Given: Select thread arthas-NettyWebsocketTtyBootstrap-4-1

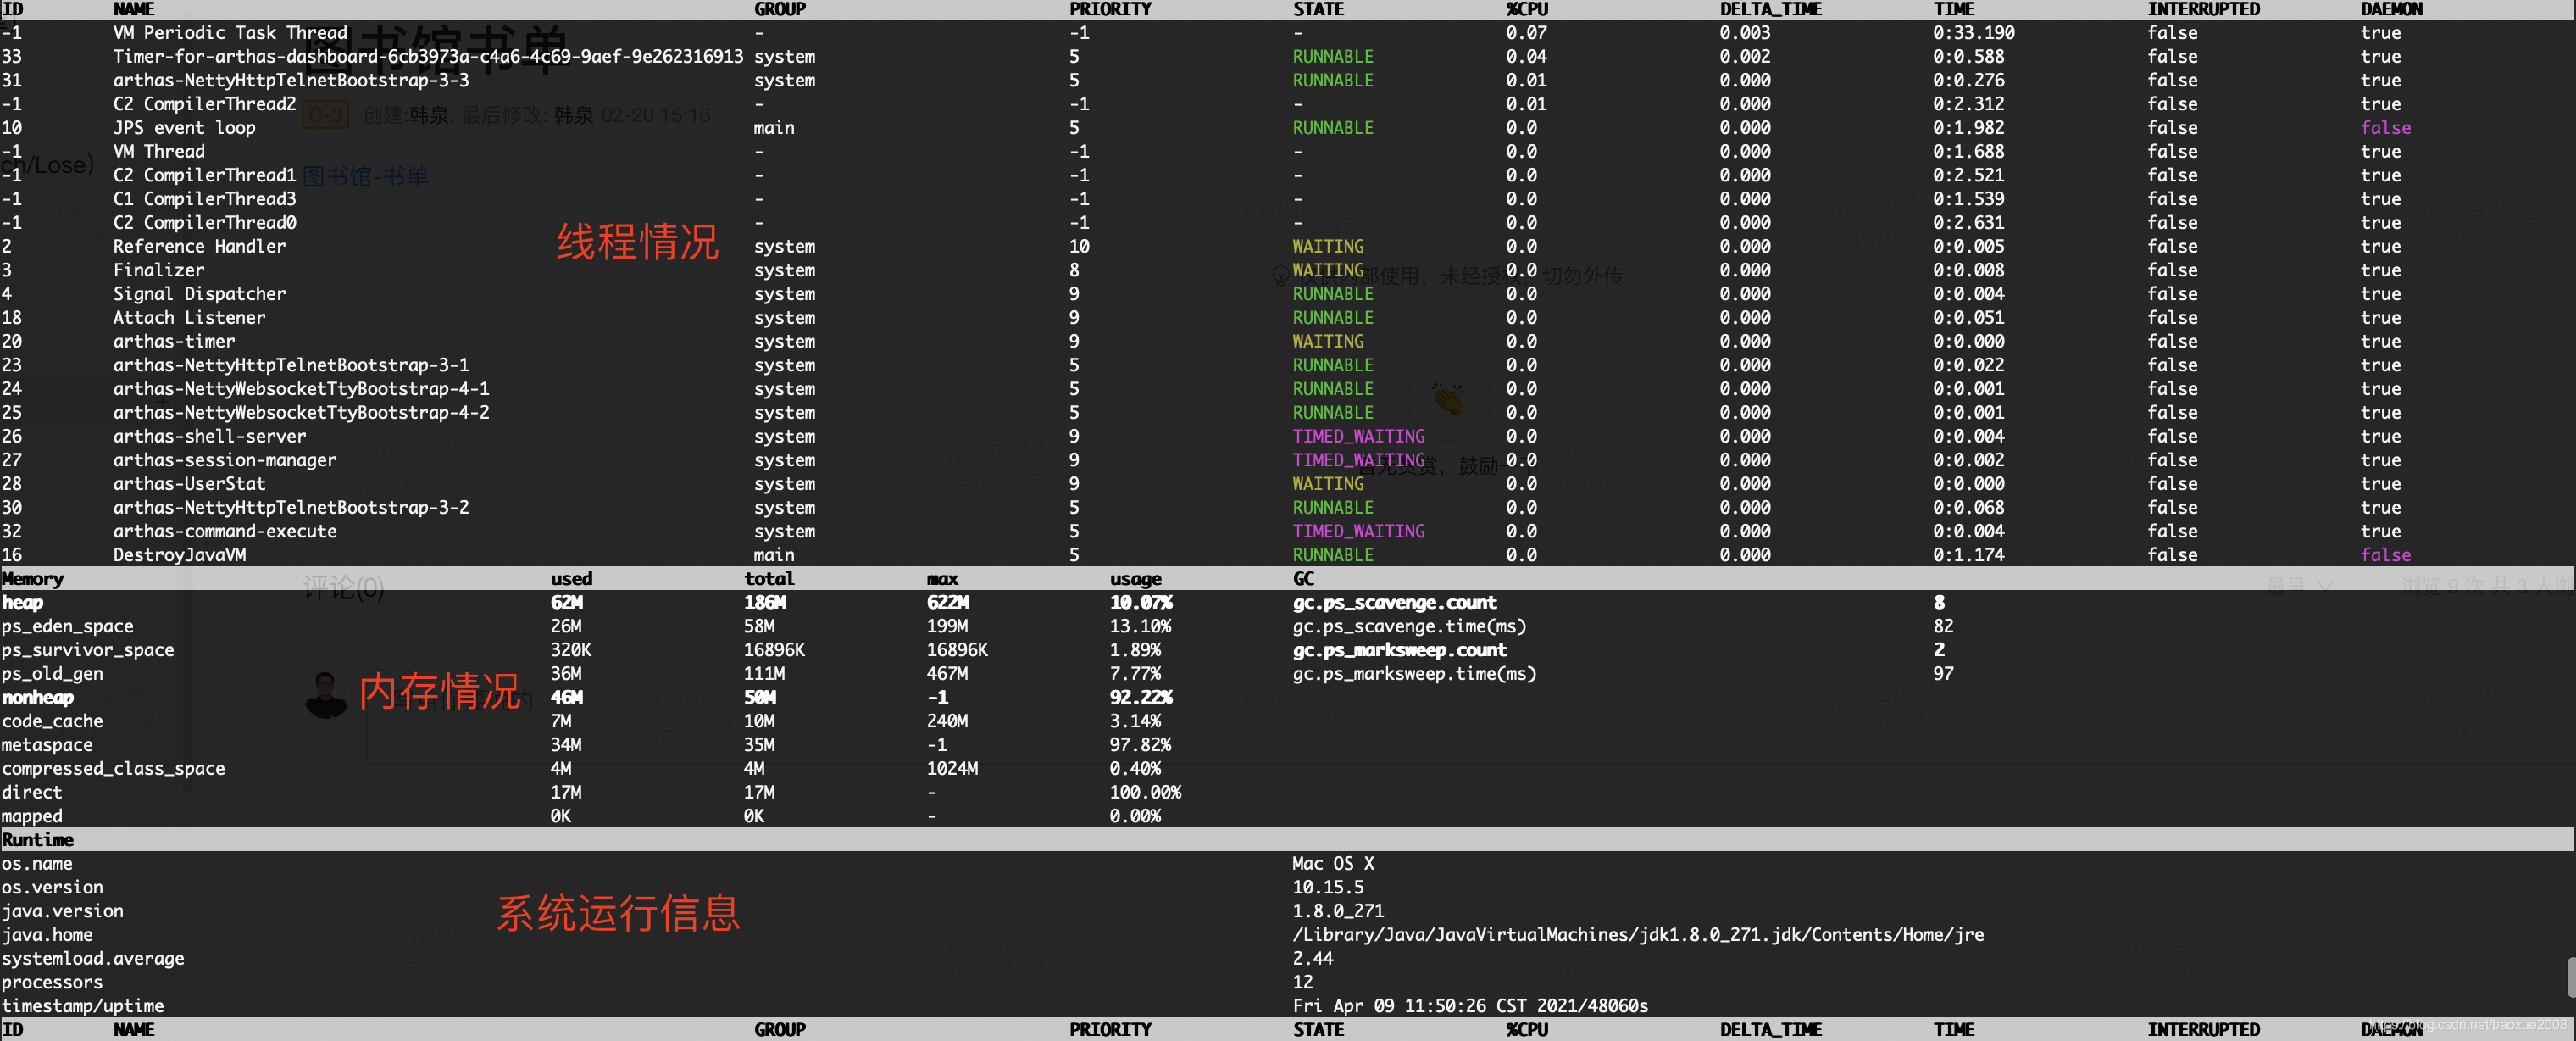Looking at the screenshot, I should coord(301,389).
